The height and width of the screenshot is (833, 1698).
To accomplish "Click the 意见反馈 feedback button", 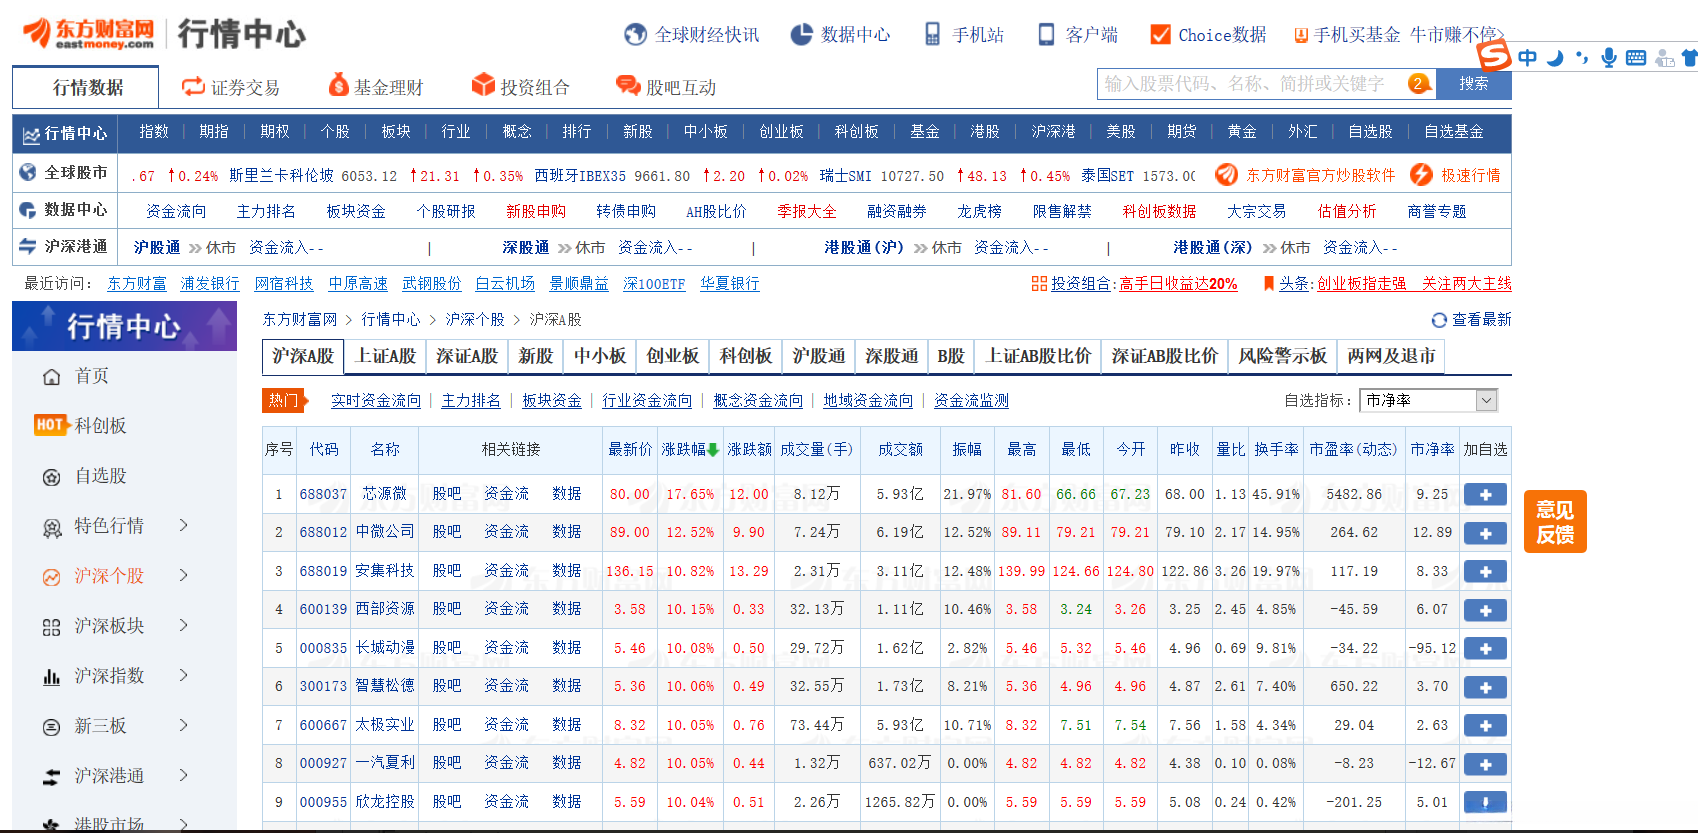I will (1555, 522).
